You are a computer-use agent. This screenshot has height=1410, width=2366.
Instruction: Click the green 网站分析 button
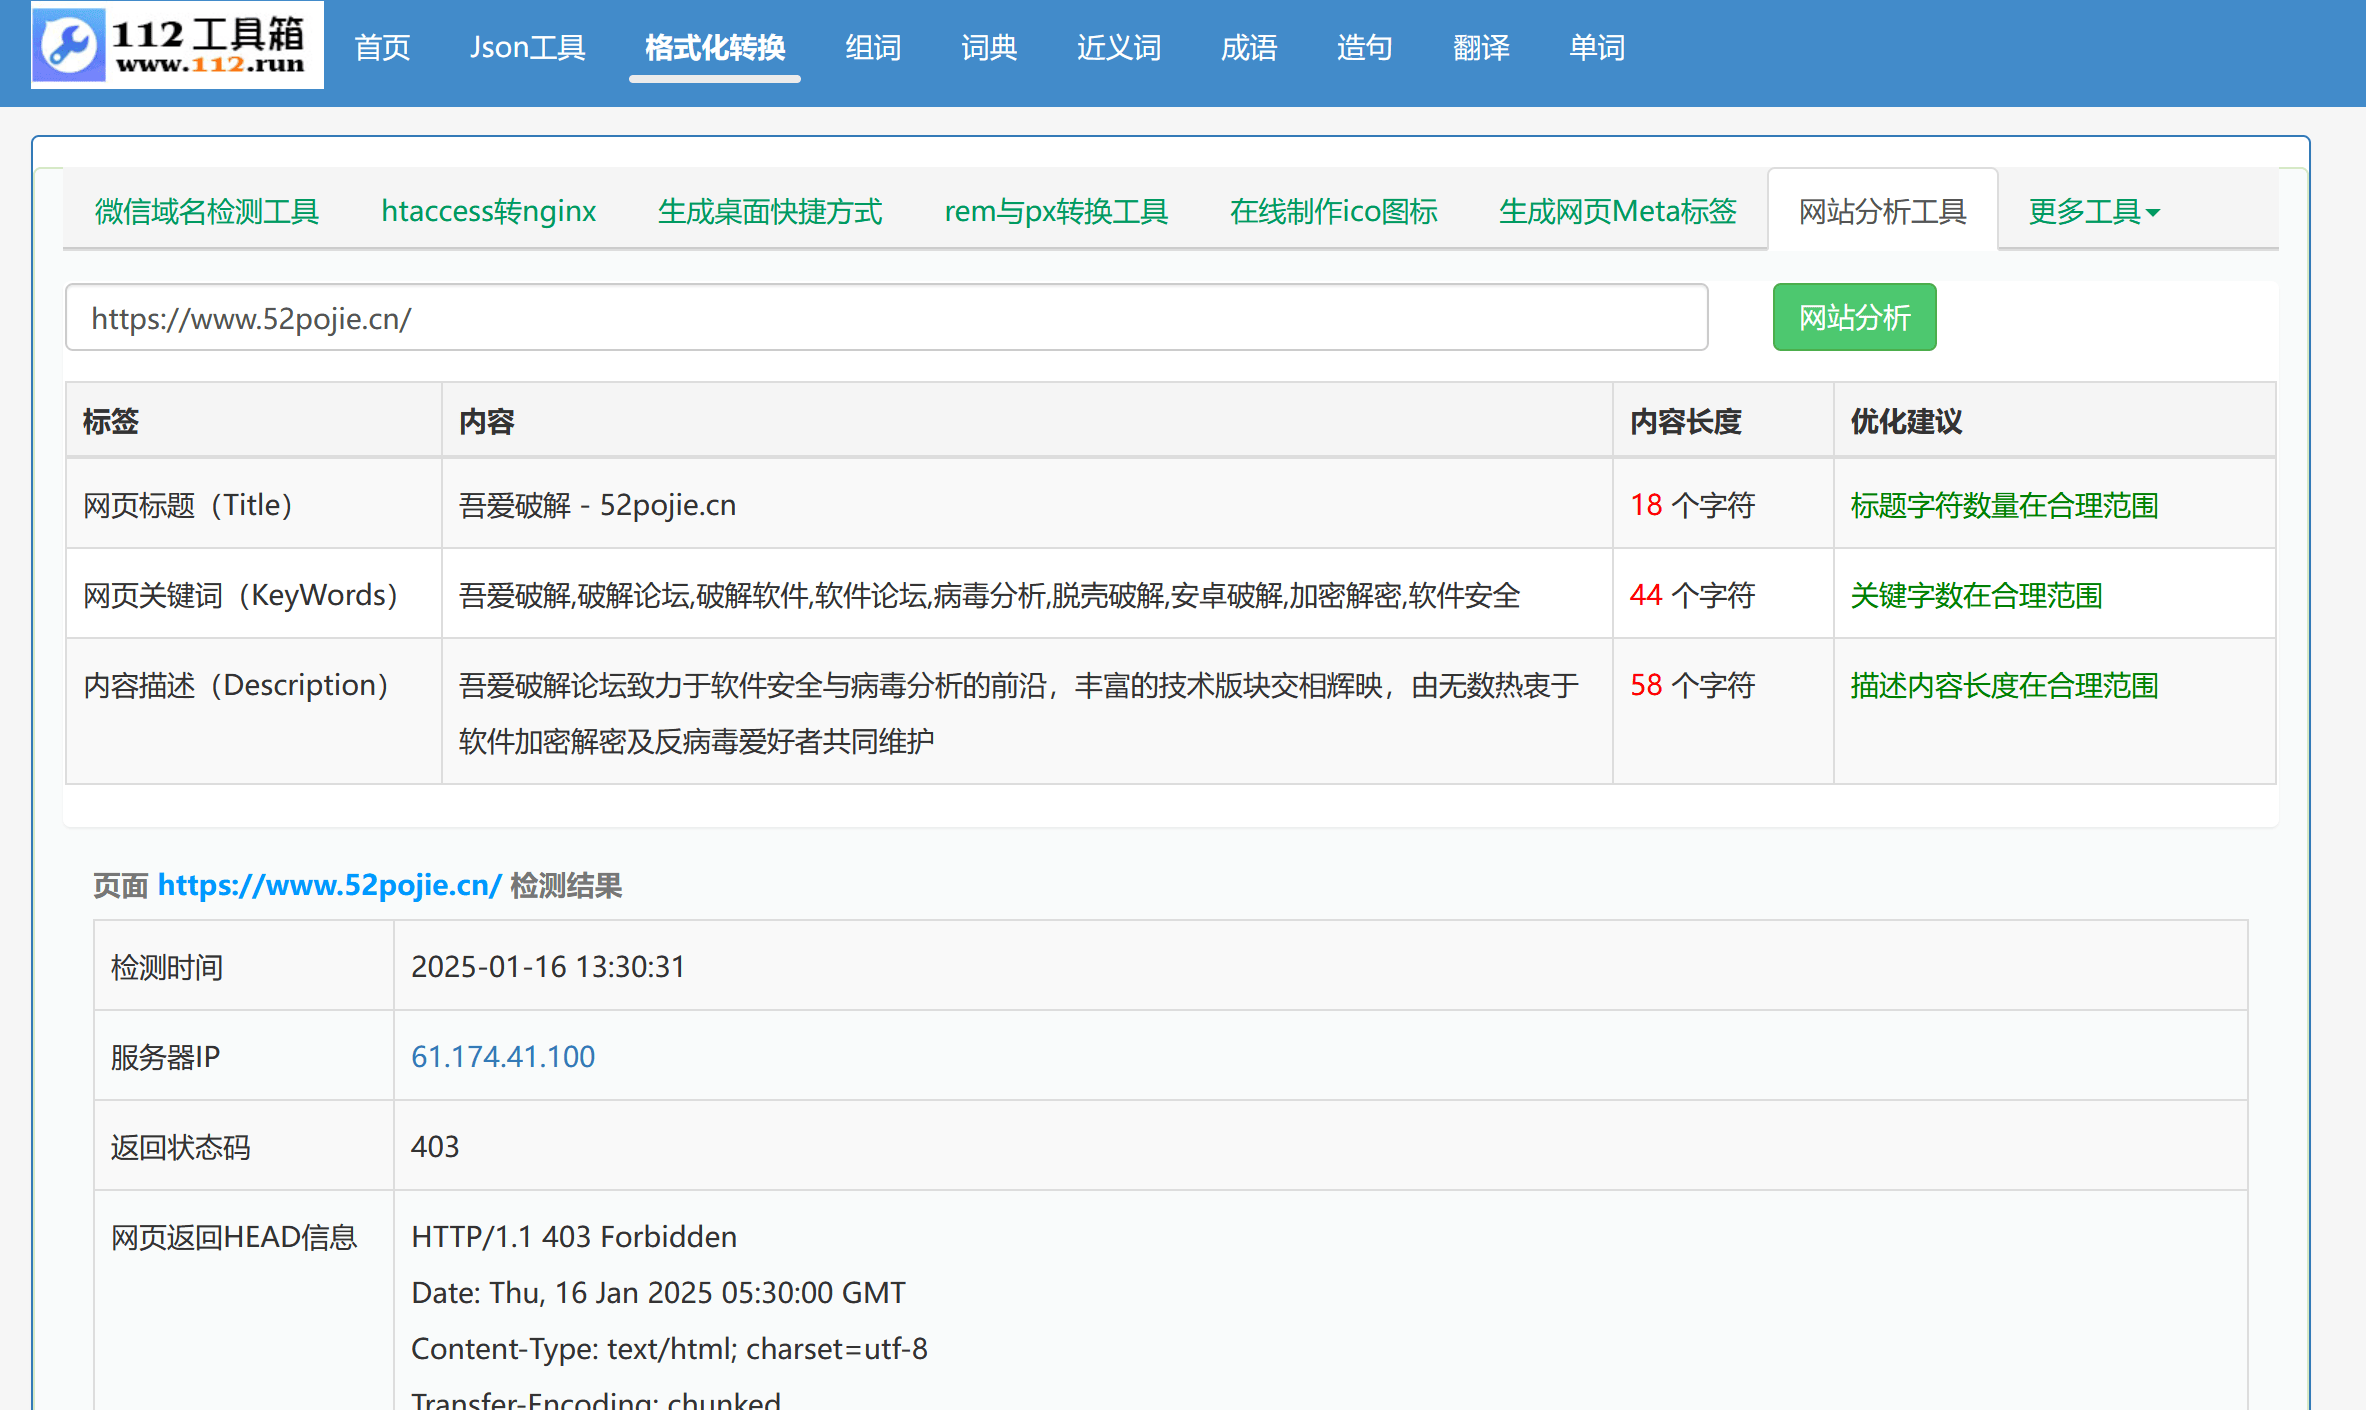[x=1854, y=318]
